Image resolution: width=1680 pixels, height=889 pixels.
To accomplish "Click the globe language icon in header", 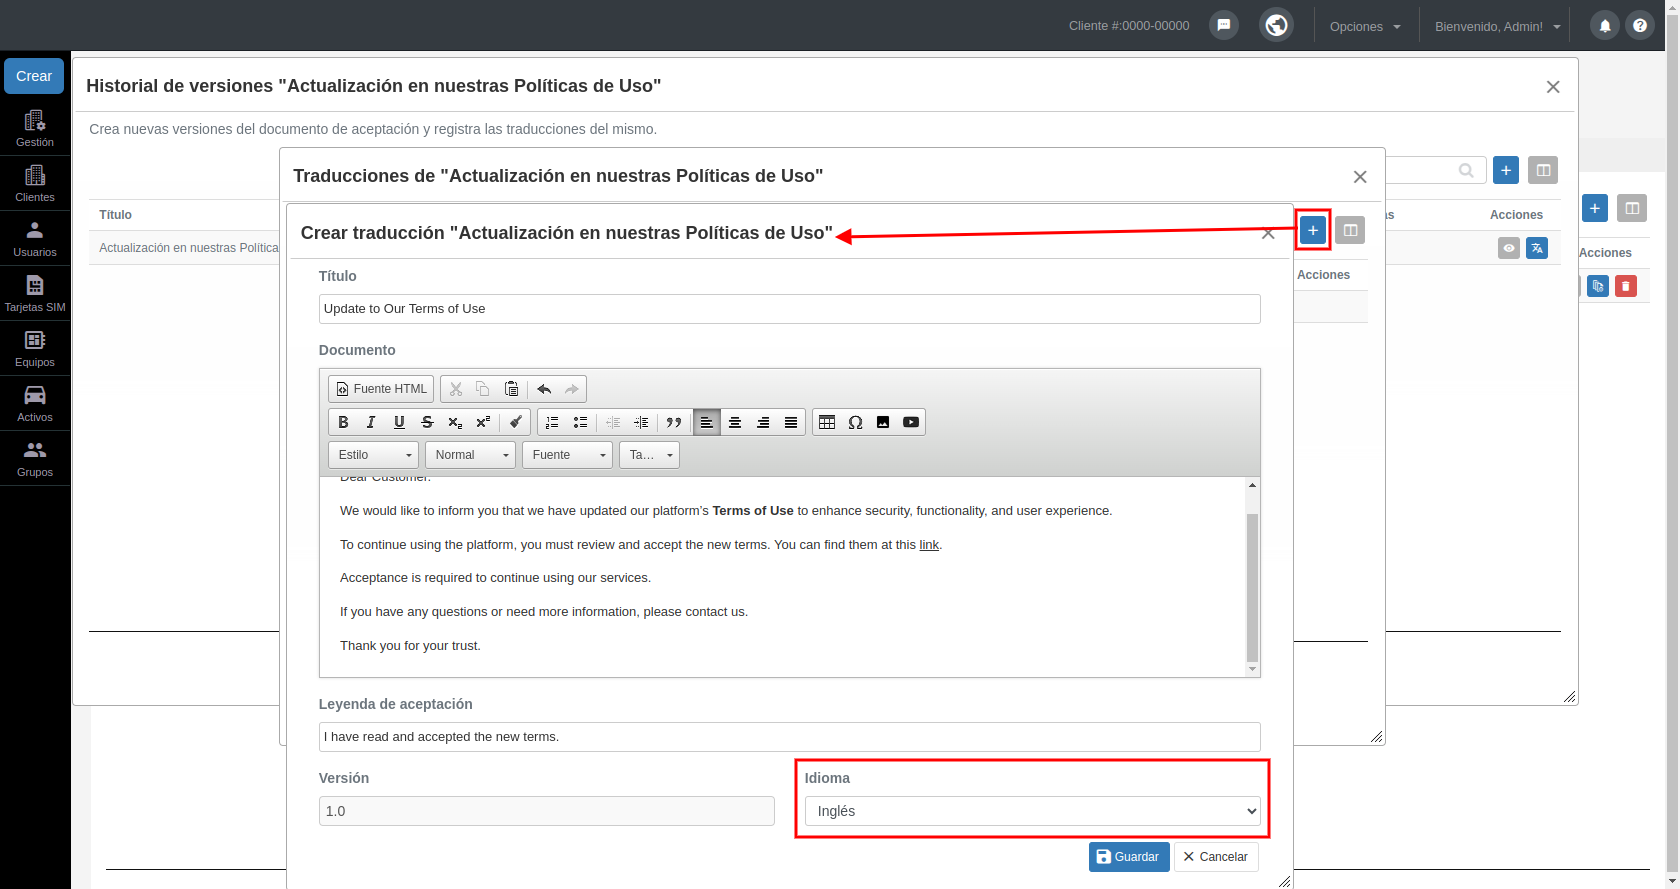I will click(1277, 25).
